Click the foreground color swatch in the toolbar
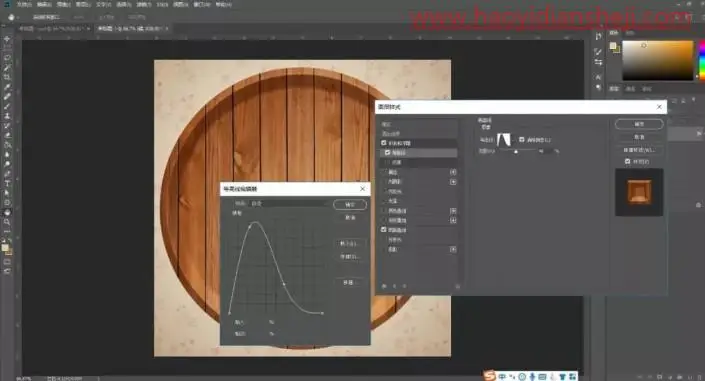705x381 pixels. click(x=5, y=247)
